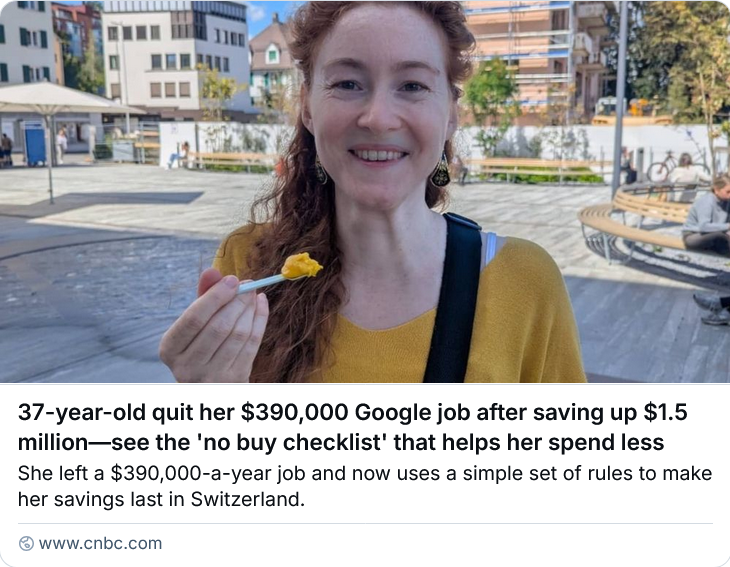Click the word 'Switzerland' in the description

(248, 500)
